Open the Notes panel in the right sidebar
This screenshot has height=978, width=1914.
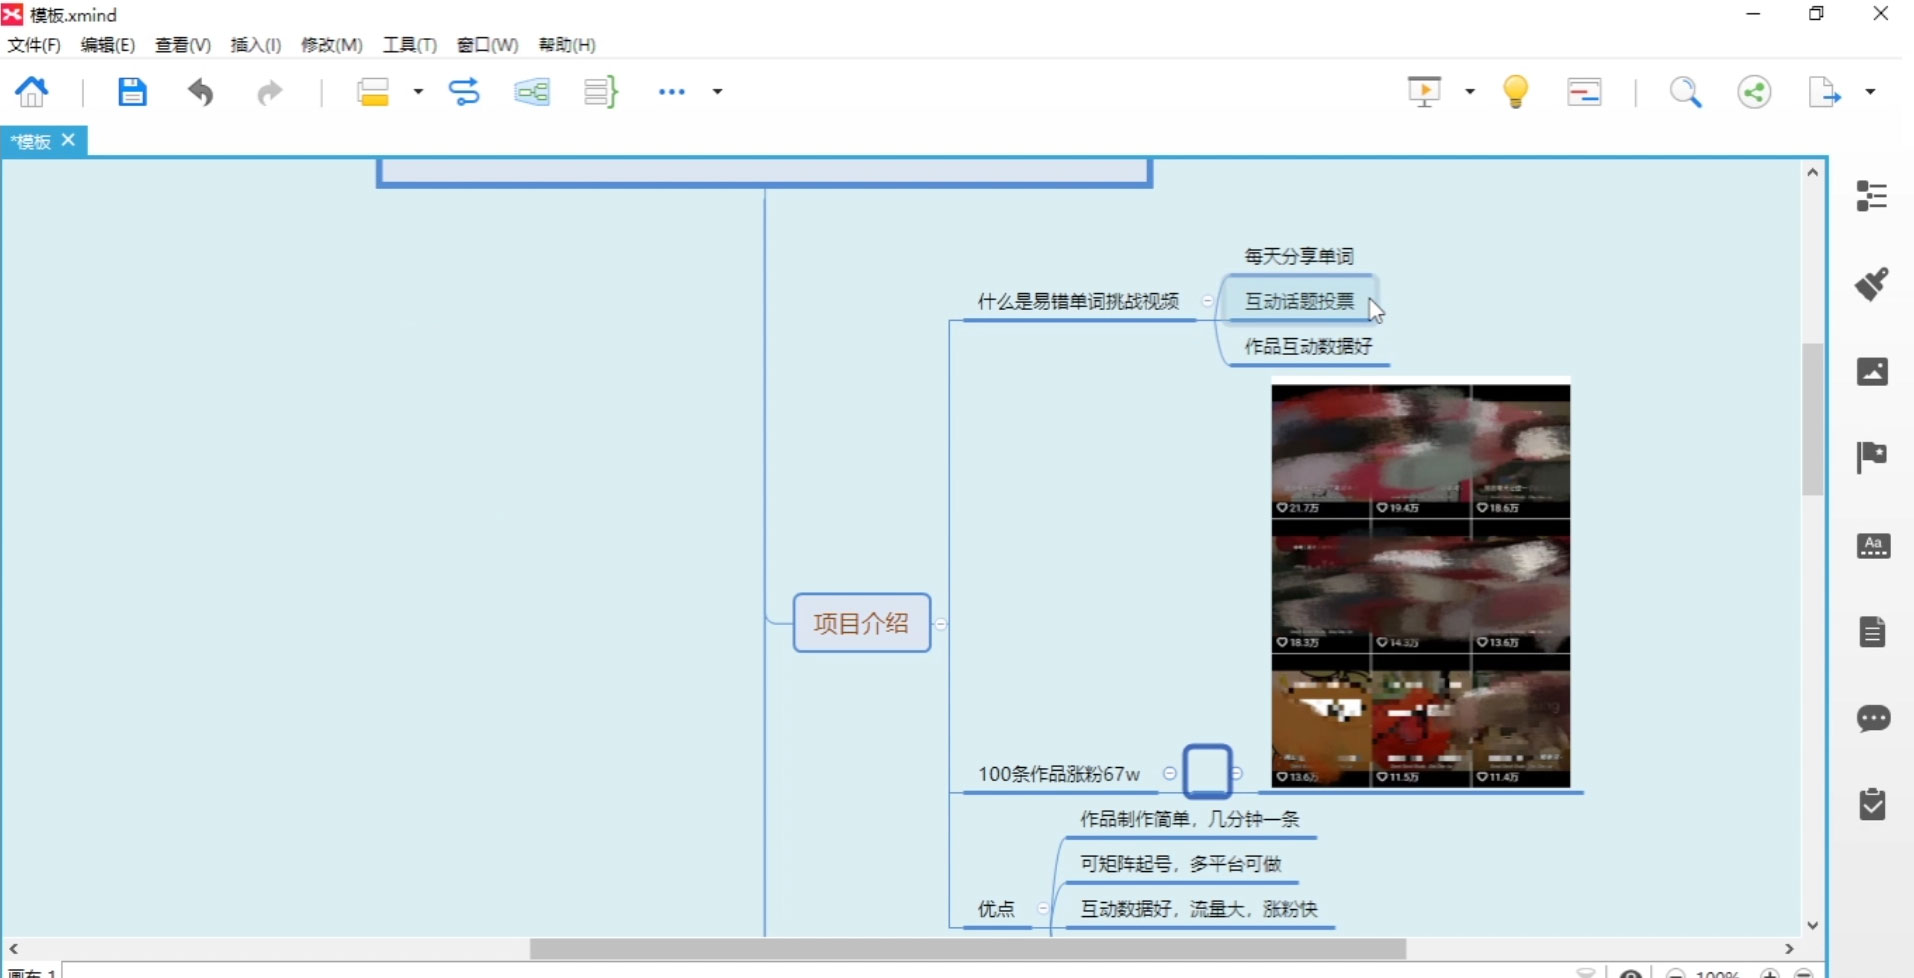coord(1871,630)
